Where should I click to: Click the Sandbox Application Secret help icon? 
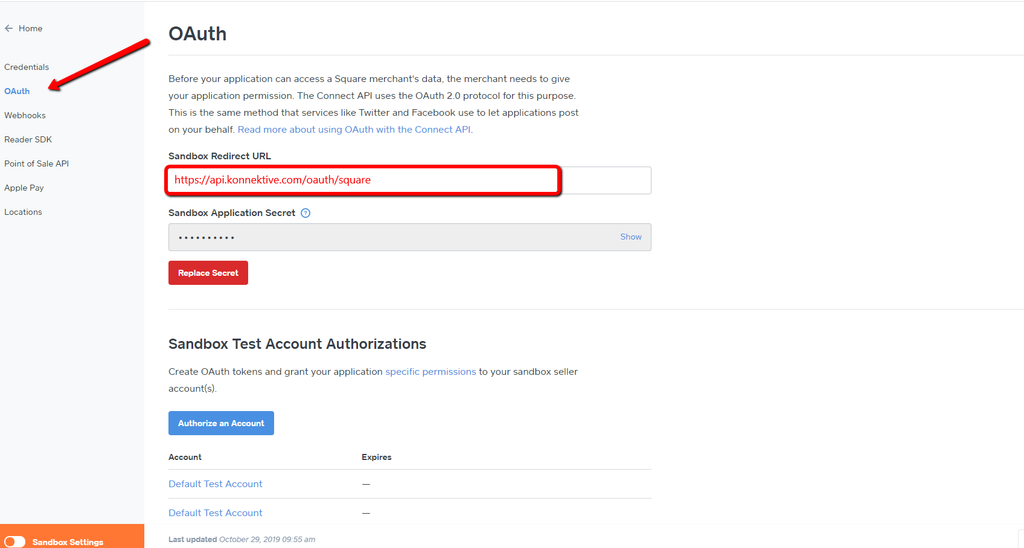coord(306,213)
